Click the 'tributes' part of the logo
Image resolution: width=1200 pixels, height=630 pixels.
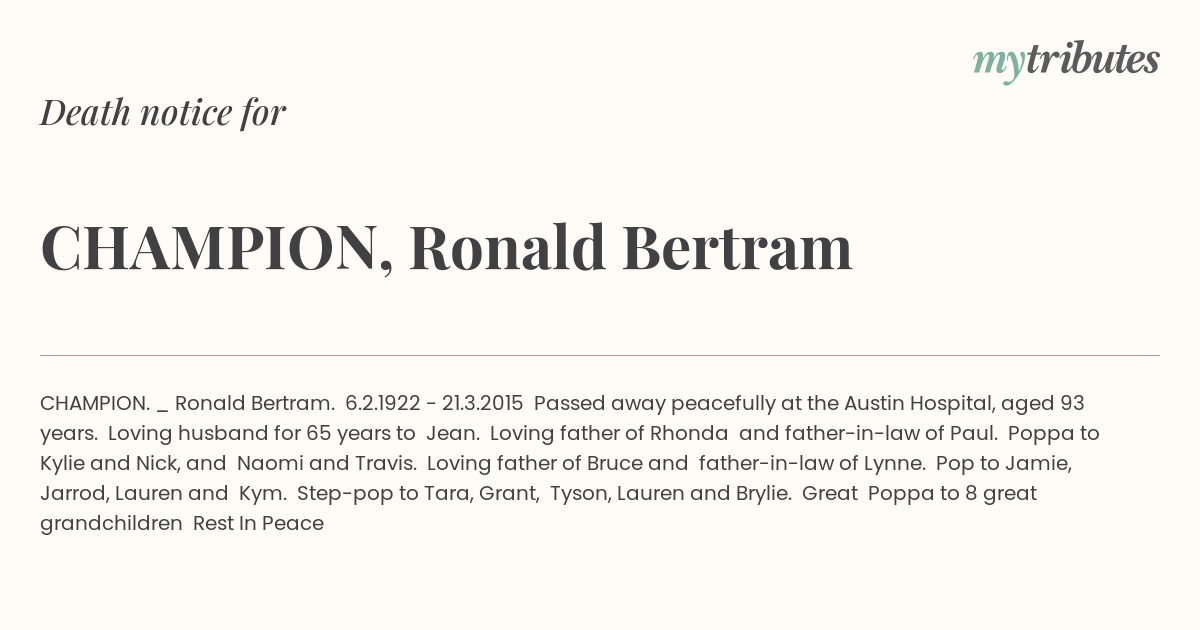pyautogui.click(x=1092, y=60)
